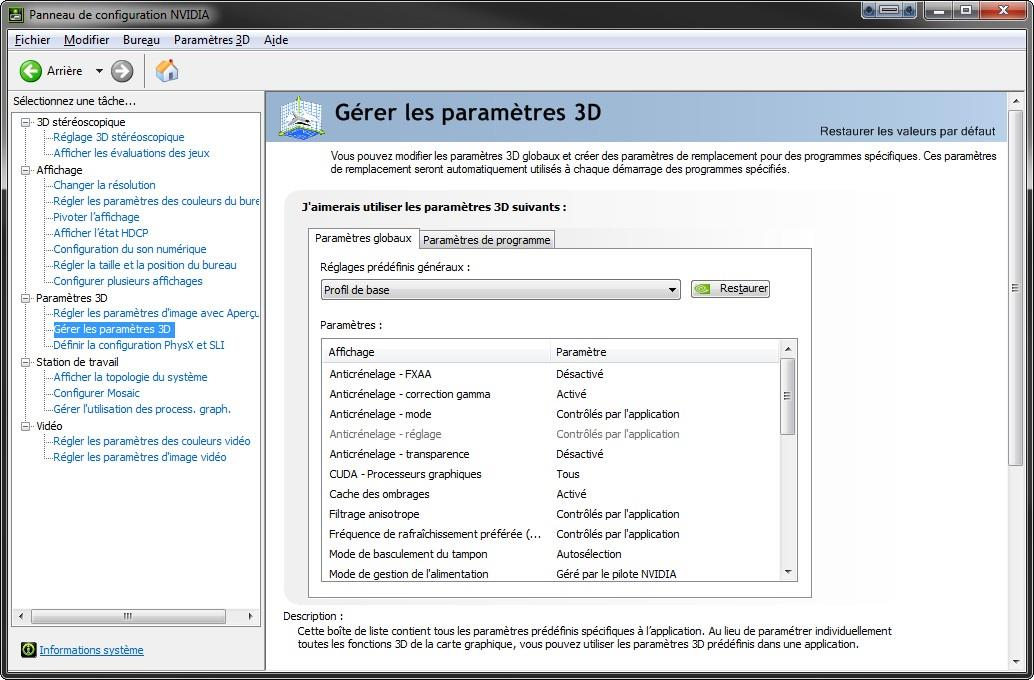The width and height of the screenshot is (1034, 680).
Task: Click the green Arrière back arrow icon
Action: 31,71
